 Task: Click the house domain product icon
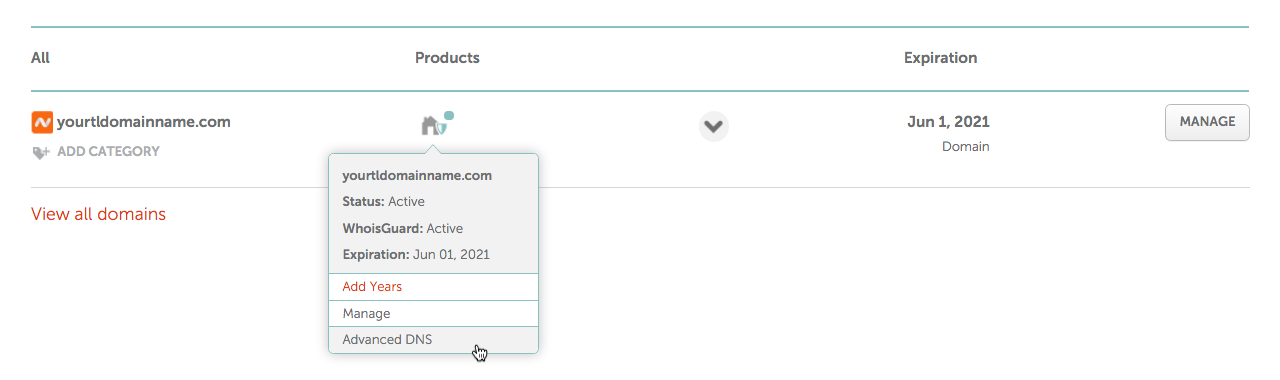[429, 125]
